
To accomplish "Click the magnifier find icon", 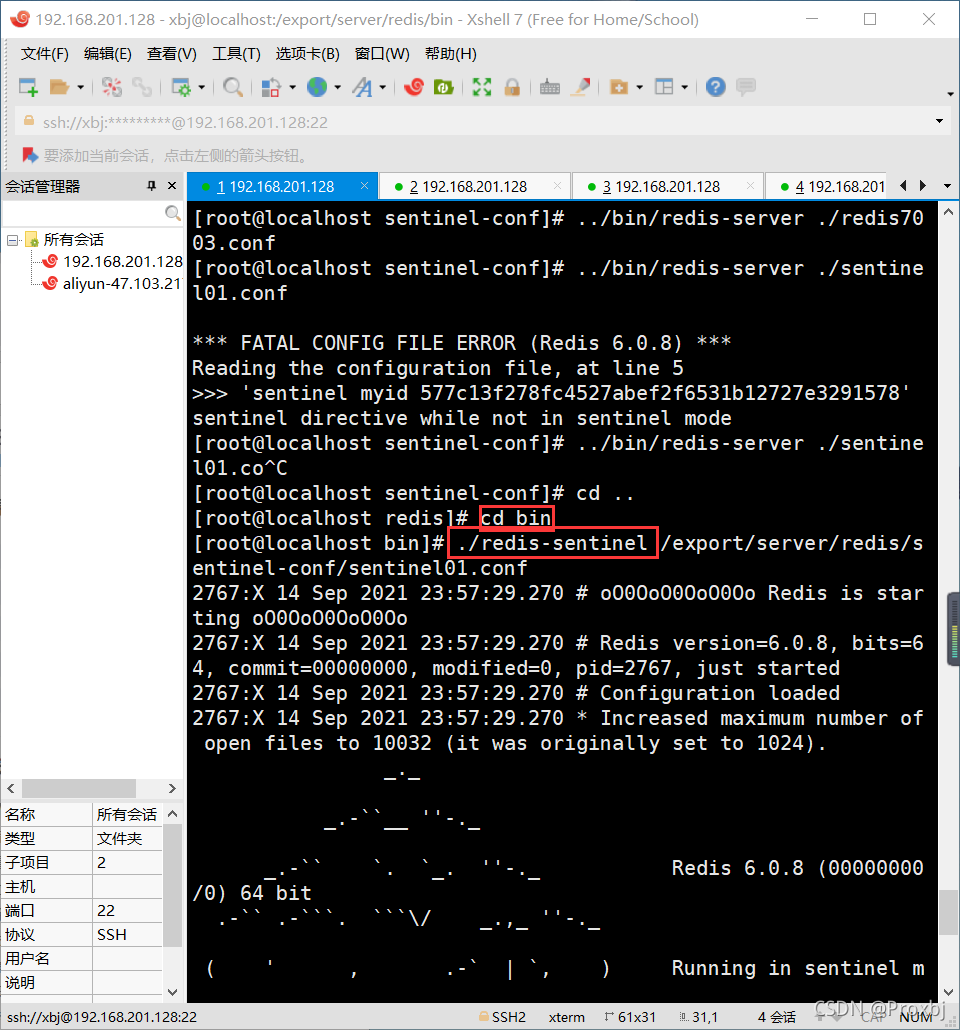I will point(233,87).
